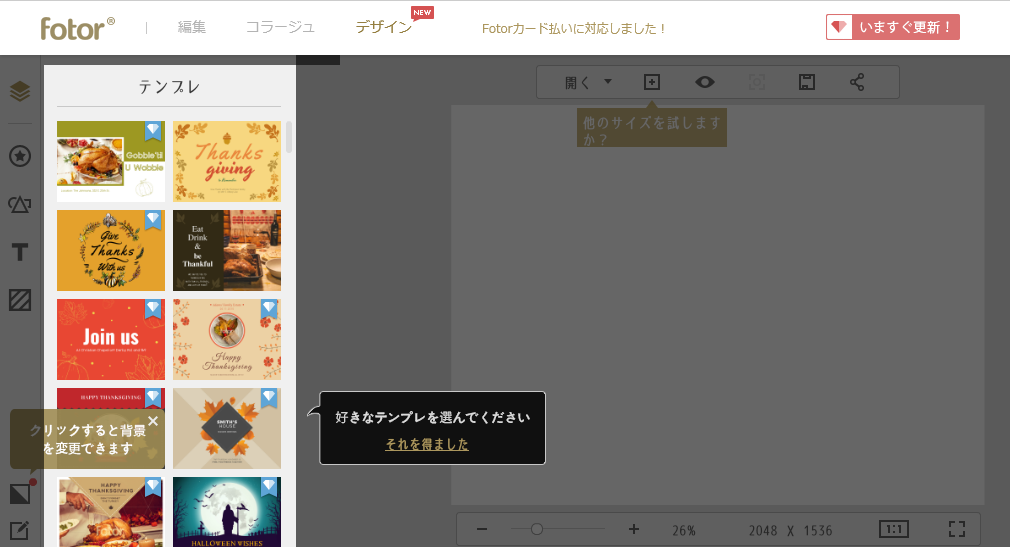Enter fullscreen mode icon
The height and width of the screenshot is (547, 1010).
tap(957, 530)
